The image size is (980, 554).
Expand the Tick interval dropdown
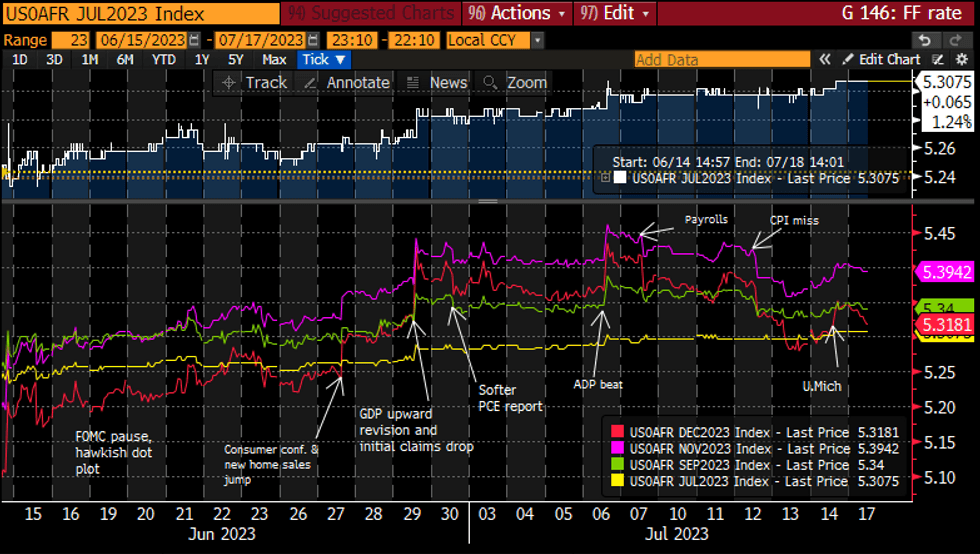(x=326, y=59)
